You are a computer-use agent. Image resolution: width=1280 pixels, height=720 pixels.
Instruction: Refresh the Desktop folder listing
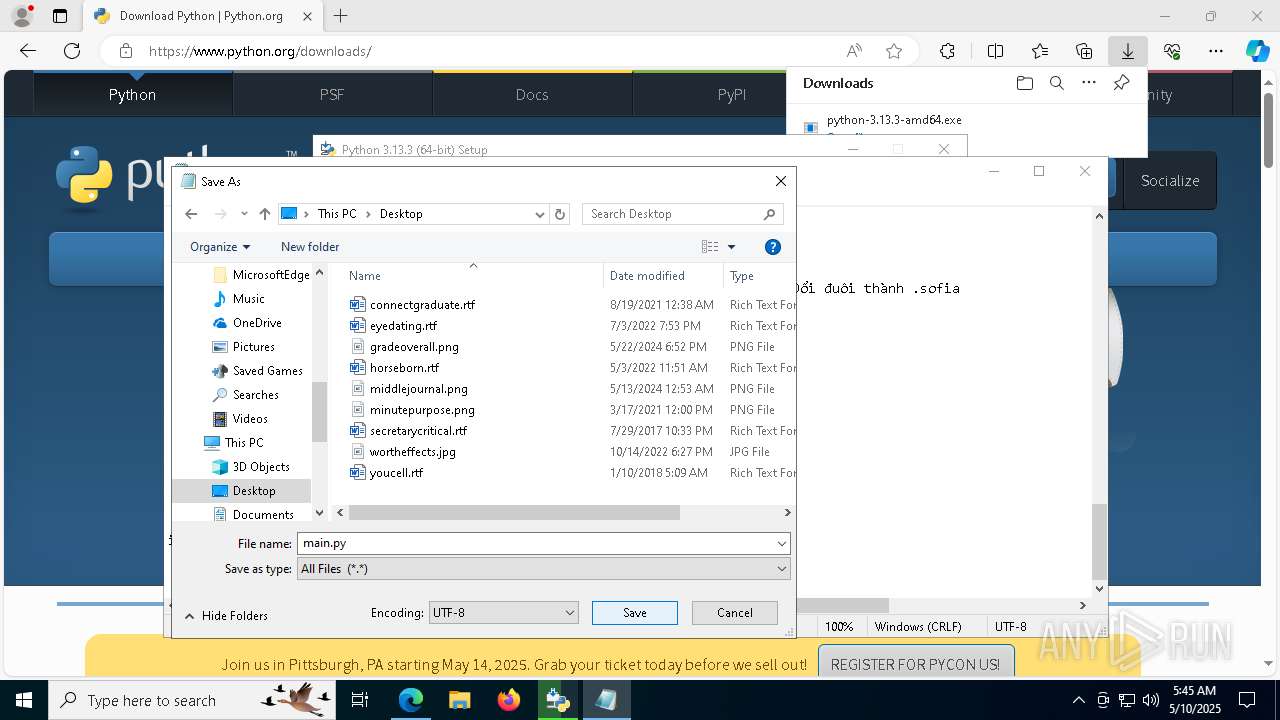pos(560,214)
